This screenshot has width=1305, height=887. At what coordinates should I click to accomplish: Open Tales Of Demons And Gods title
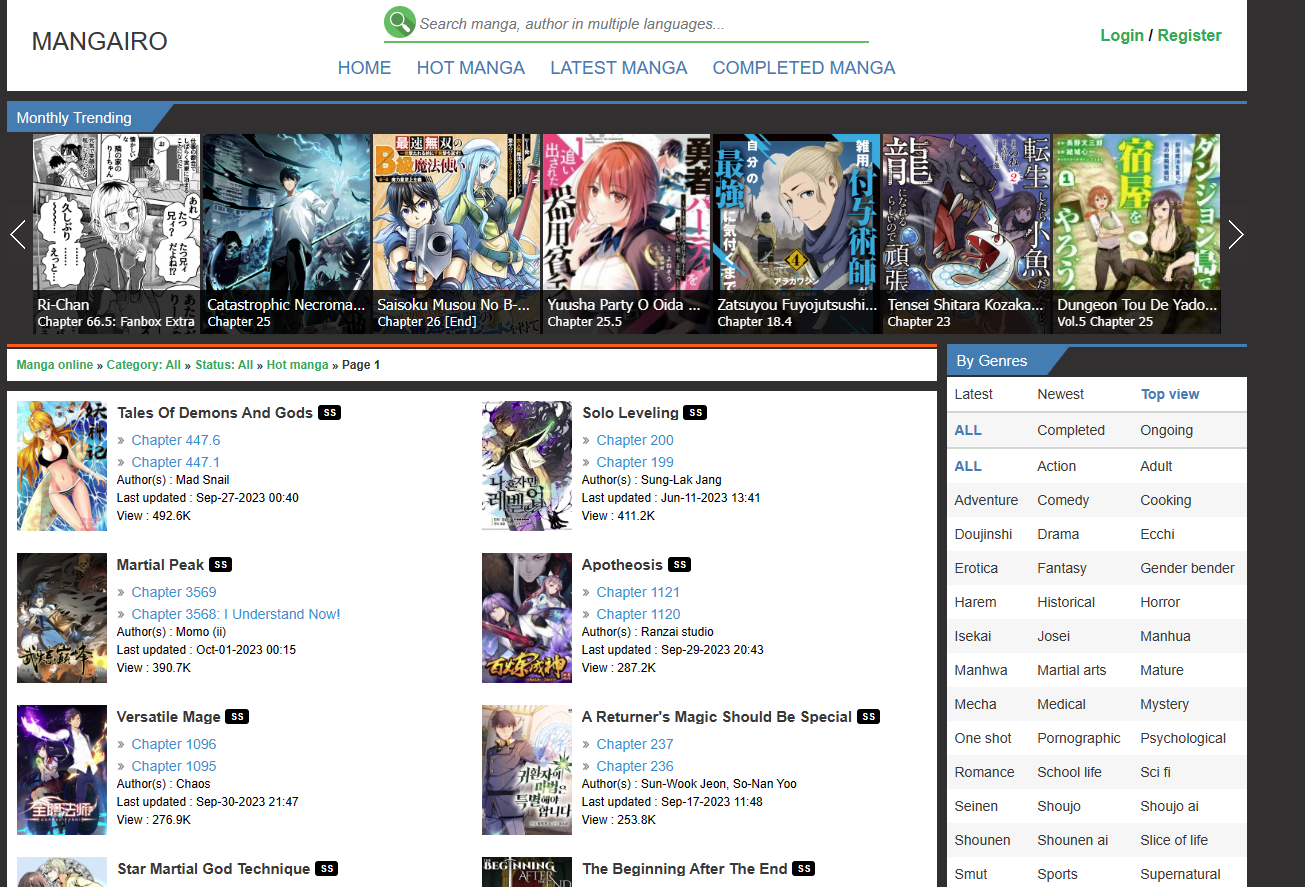pyautogui.click(x=215, y=413)
